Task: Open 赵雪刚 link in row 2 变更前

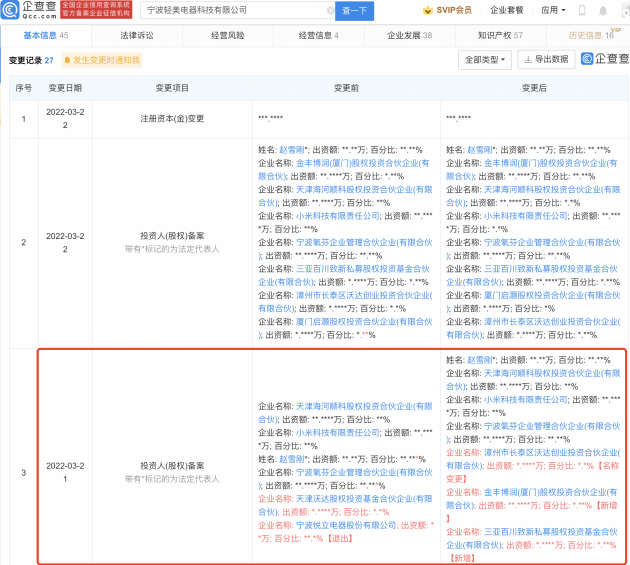Action: pyautogui.click(x=292, y=150)
